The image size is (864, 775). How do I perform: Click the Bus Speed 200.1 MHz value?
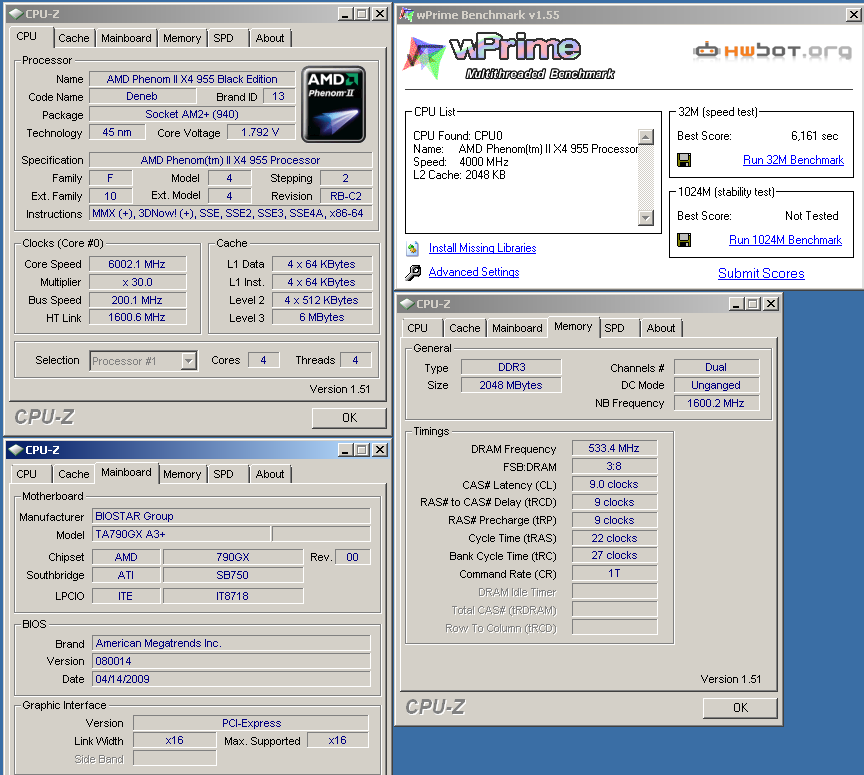(137, 300)
